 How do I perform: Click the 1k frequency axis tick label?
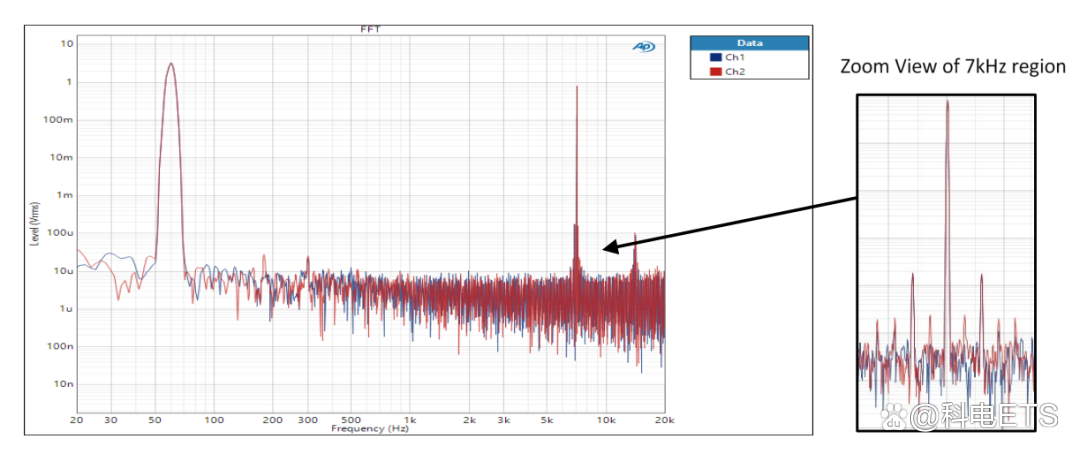(x=410, y=420)
